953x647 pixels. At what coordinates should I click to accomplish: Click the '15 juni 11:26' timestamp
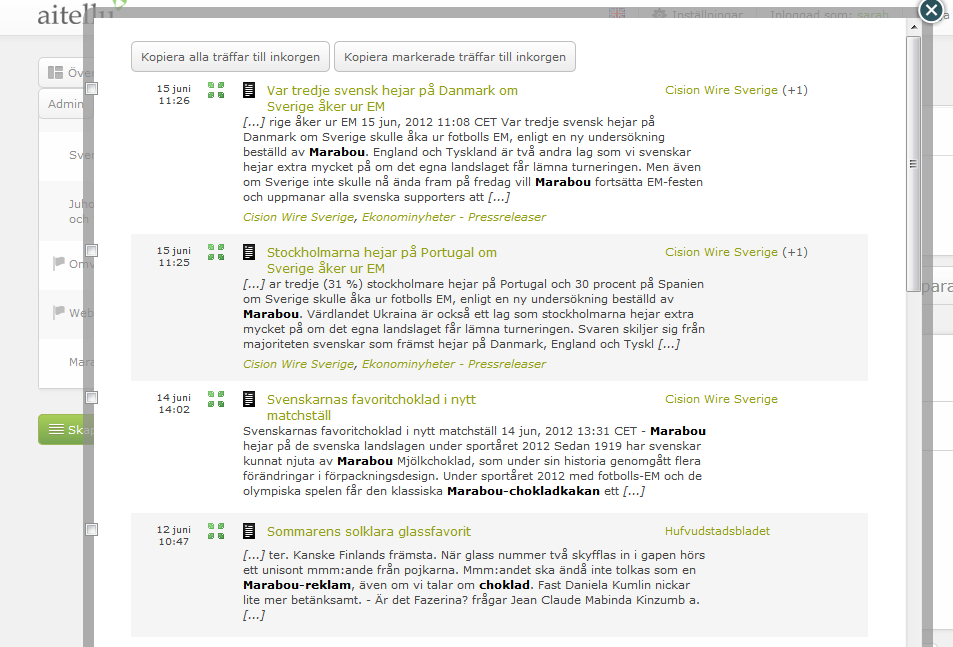[174, 95]
